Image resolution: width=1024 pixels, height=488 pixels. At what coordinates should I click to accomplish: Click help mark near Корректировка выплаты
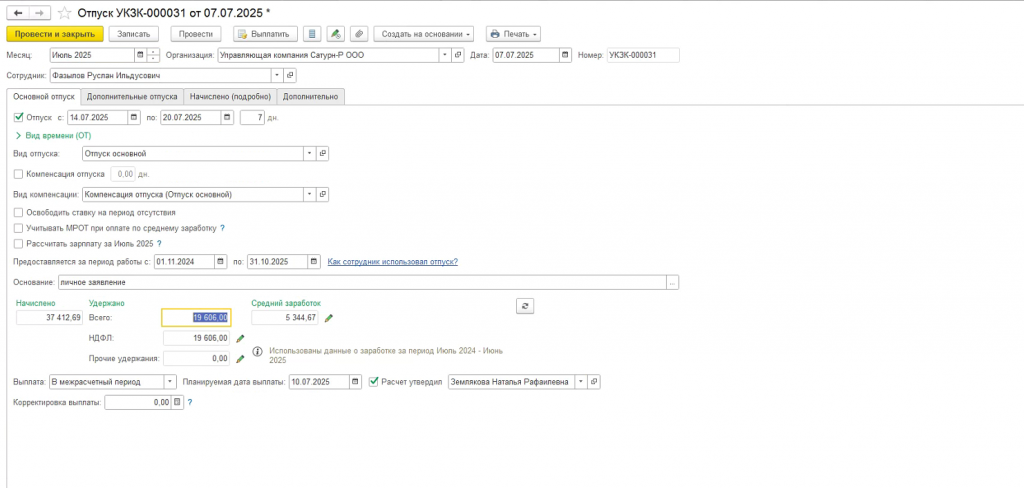pyautogui.click(x=190, y=403)
